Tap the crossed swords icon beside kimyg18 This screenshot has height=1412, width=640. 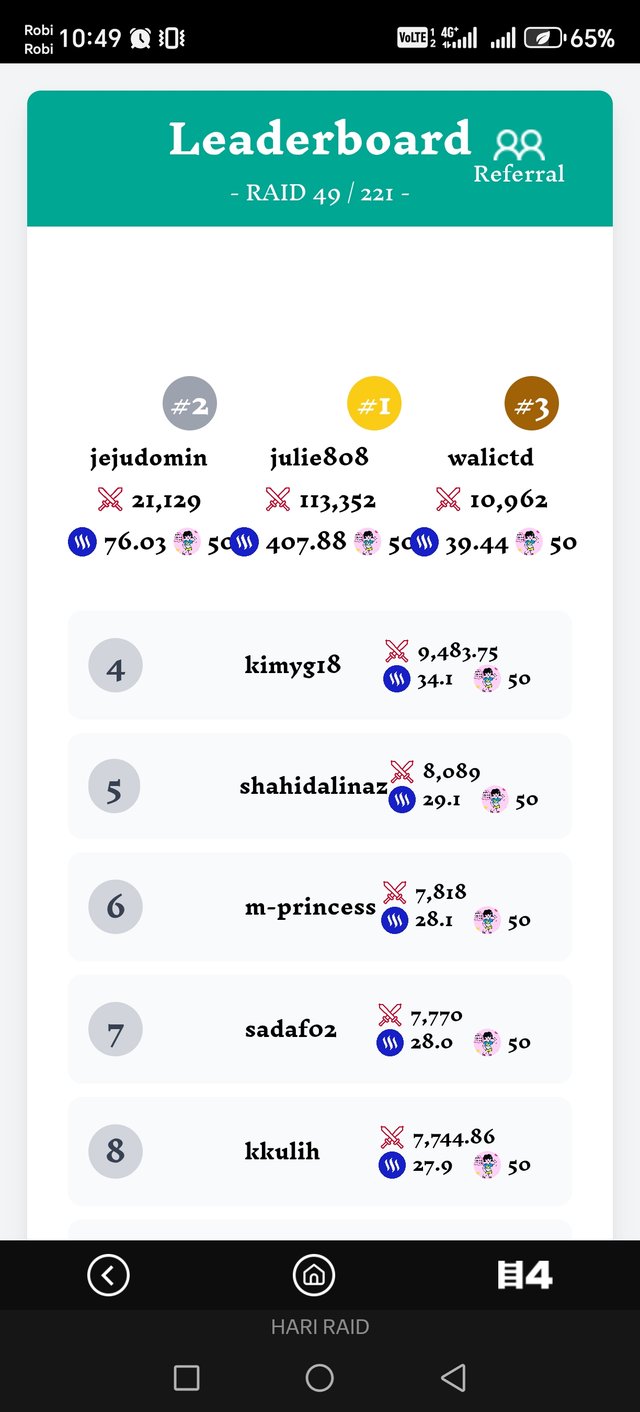397,652
